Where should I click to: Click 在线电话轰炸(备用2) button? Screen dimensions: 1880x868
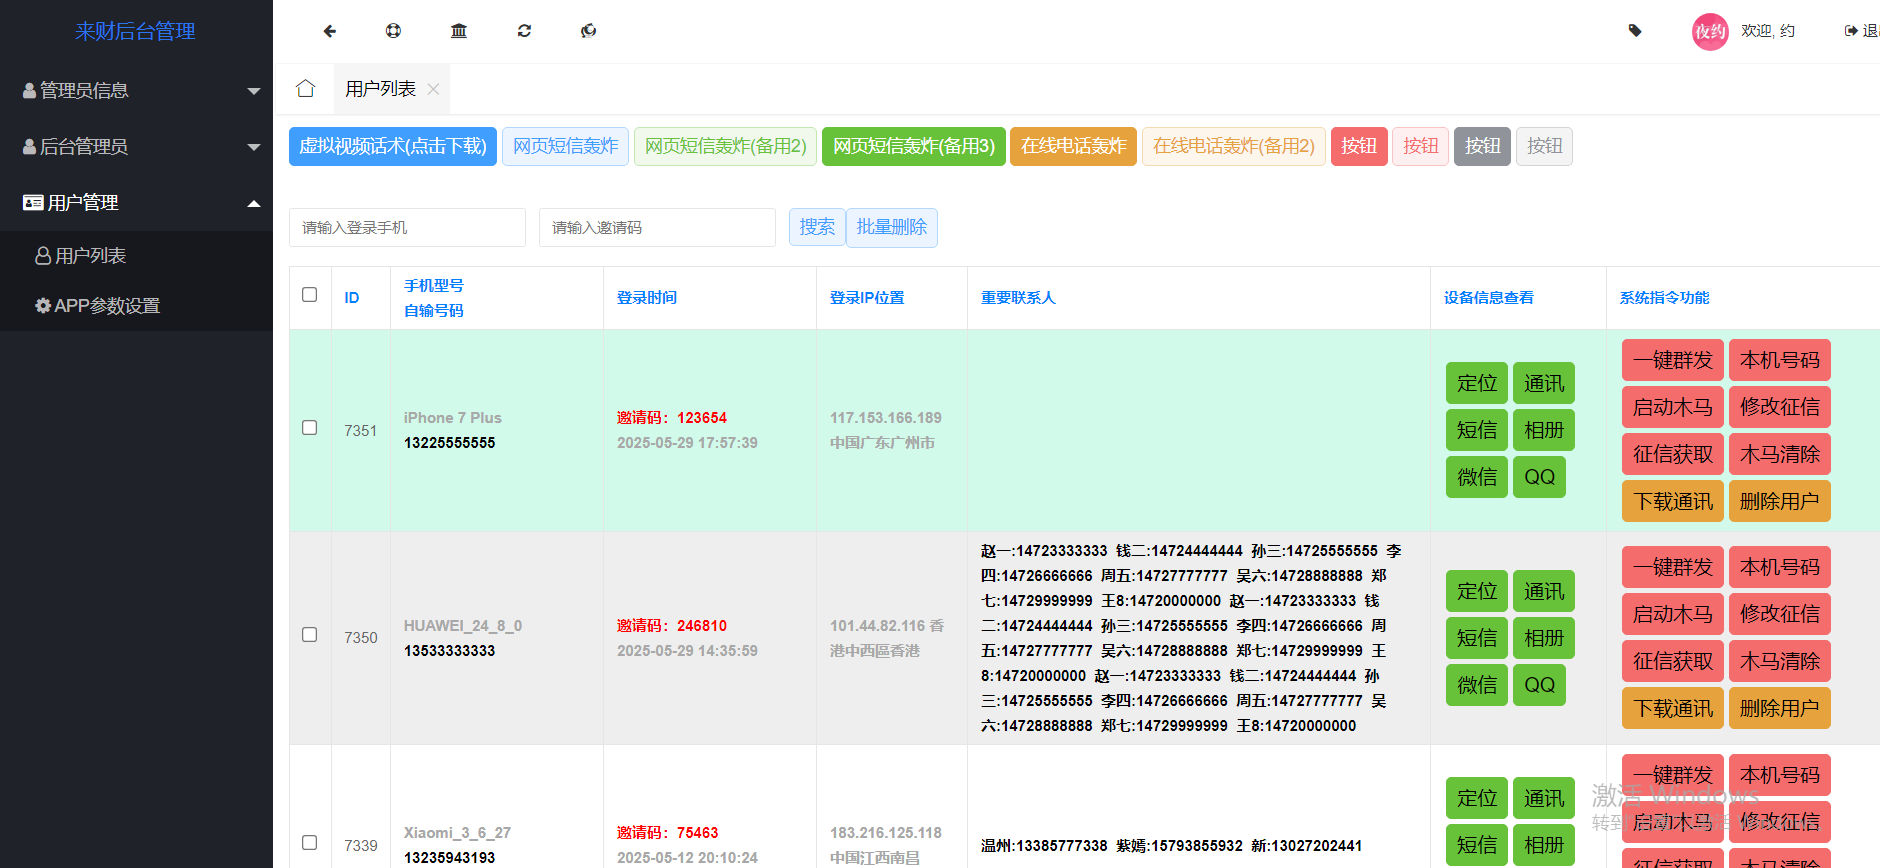(1234, 146)
